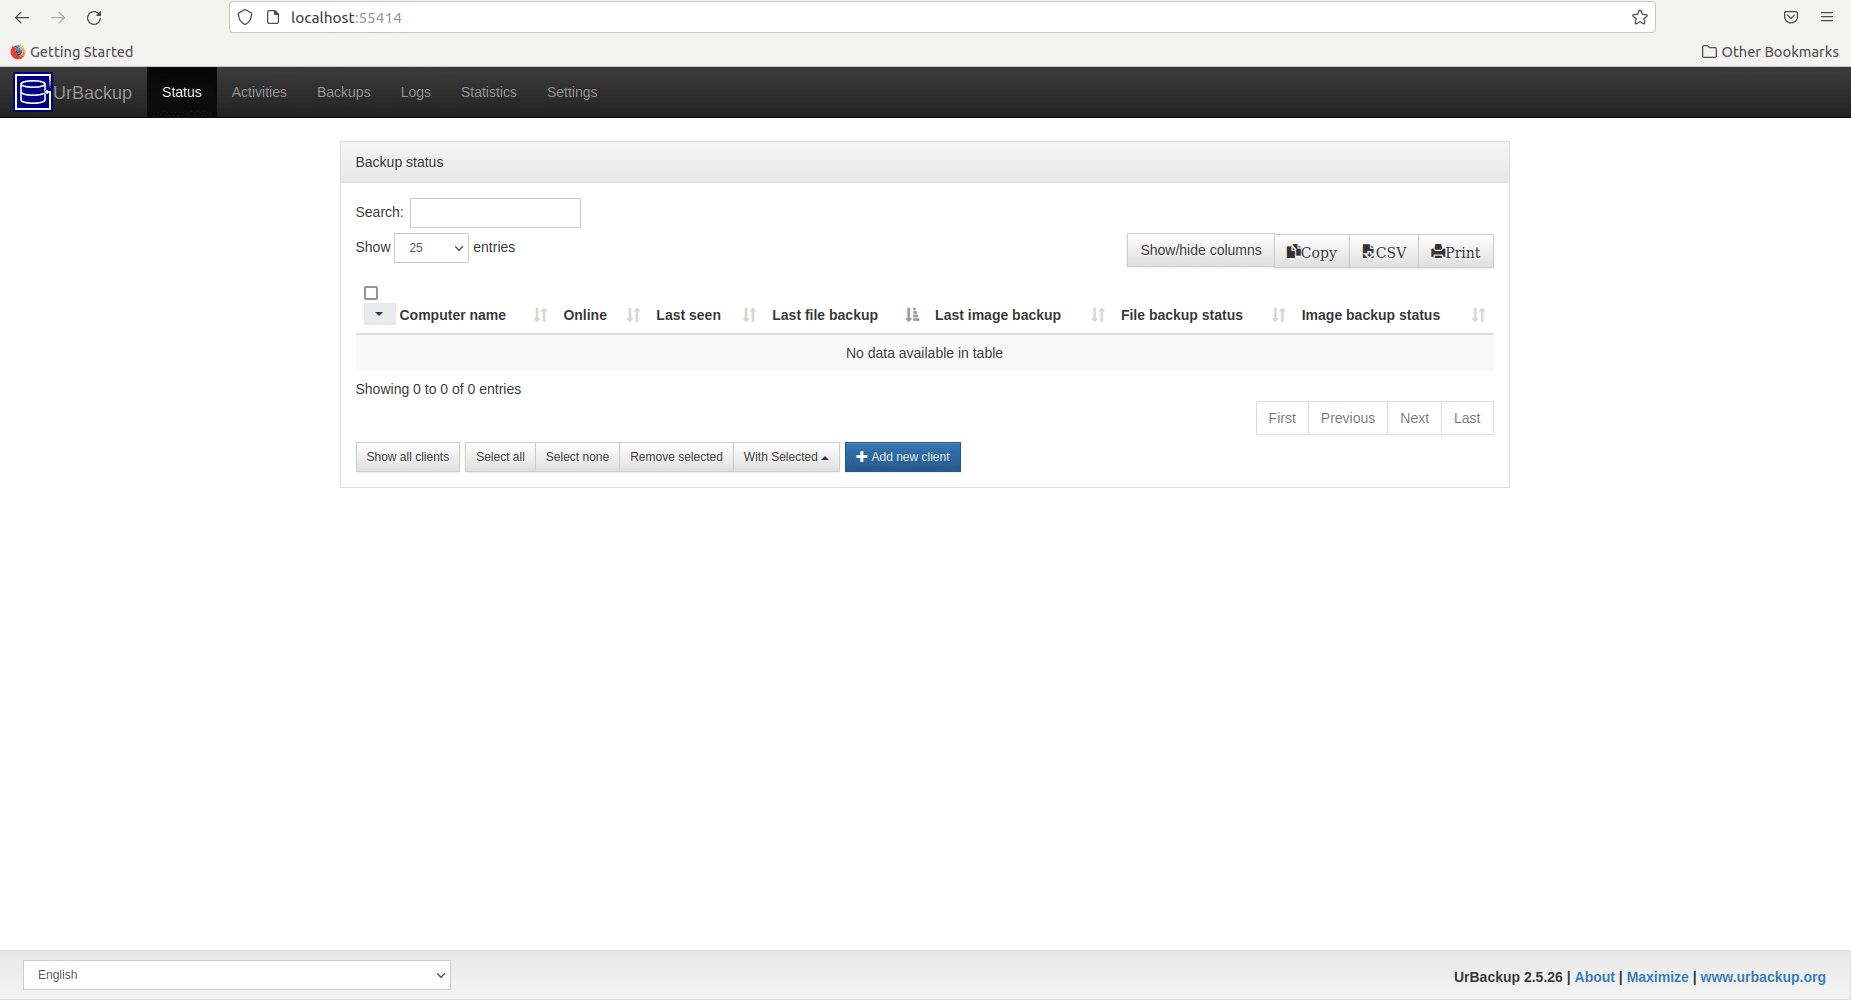Click Add new client button

(902, 457)
